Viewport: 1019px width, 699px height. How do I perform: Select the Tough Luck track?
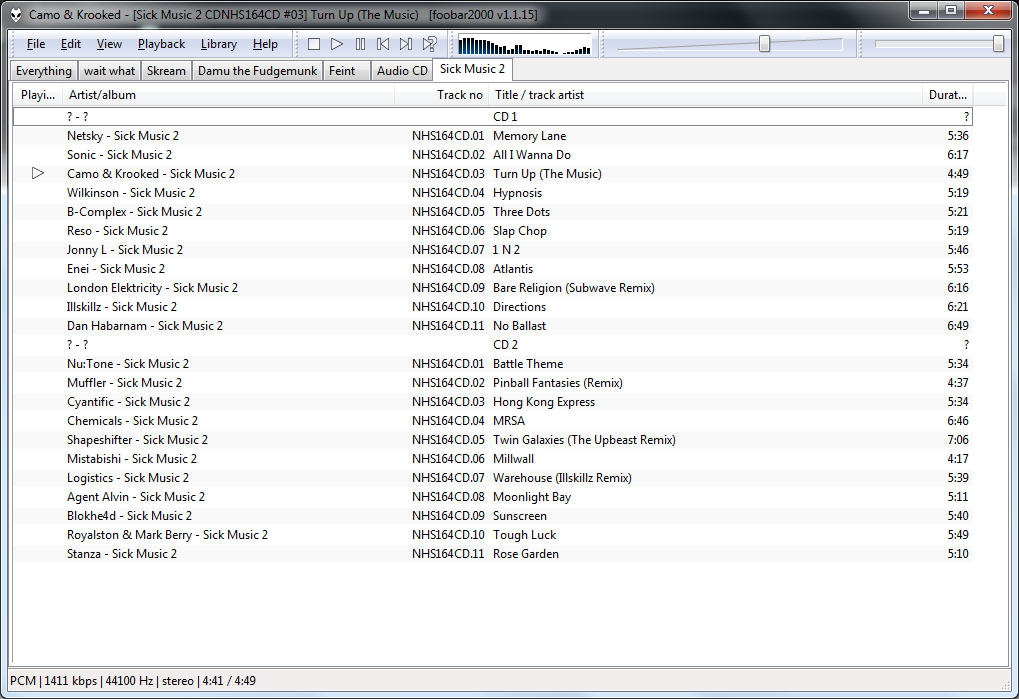pos(493,535)
